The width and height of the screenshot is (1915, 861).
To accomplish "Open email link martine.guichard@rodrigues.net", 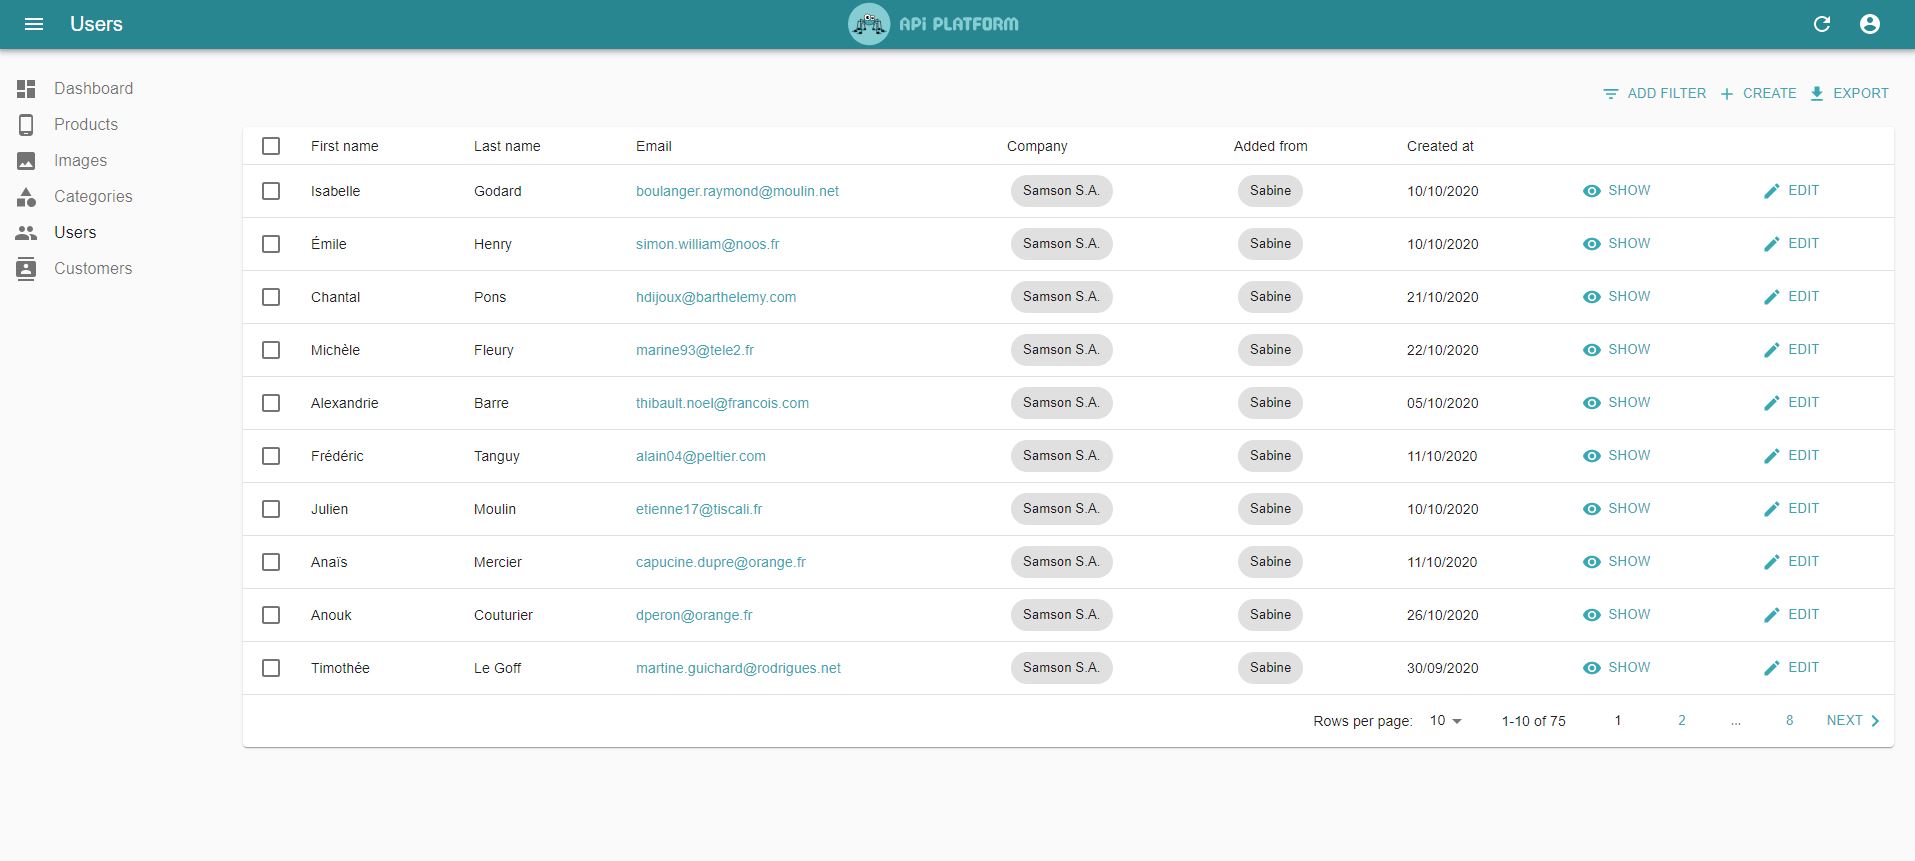I will click(738, 668).
